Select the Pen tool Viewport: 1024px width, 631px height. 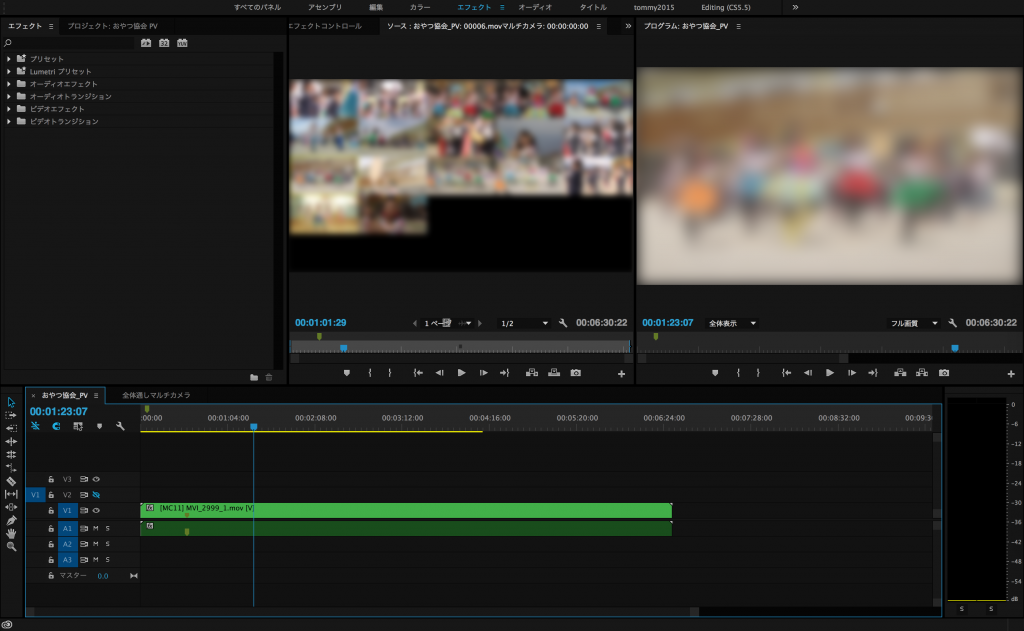[x=11, y=520]
